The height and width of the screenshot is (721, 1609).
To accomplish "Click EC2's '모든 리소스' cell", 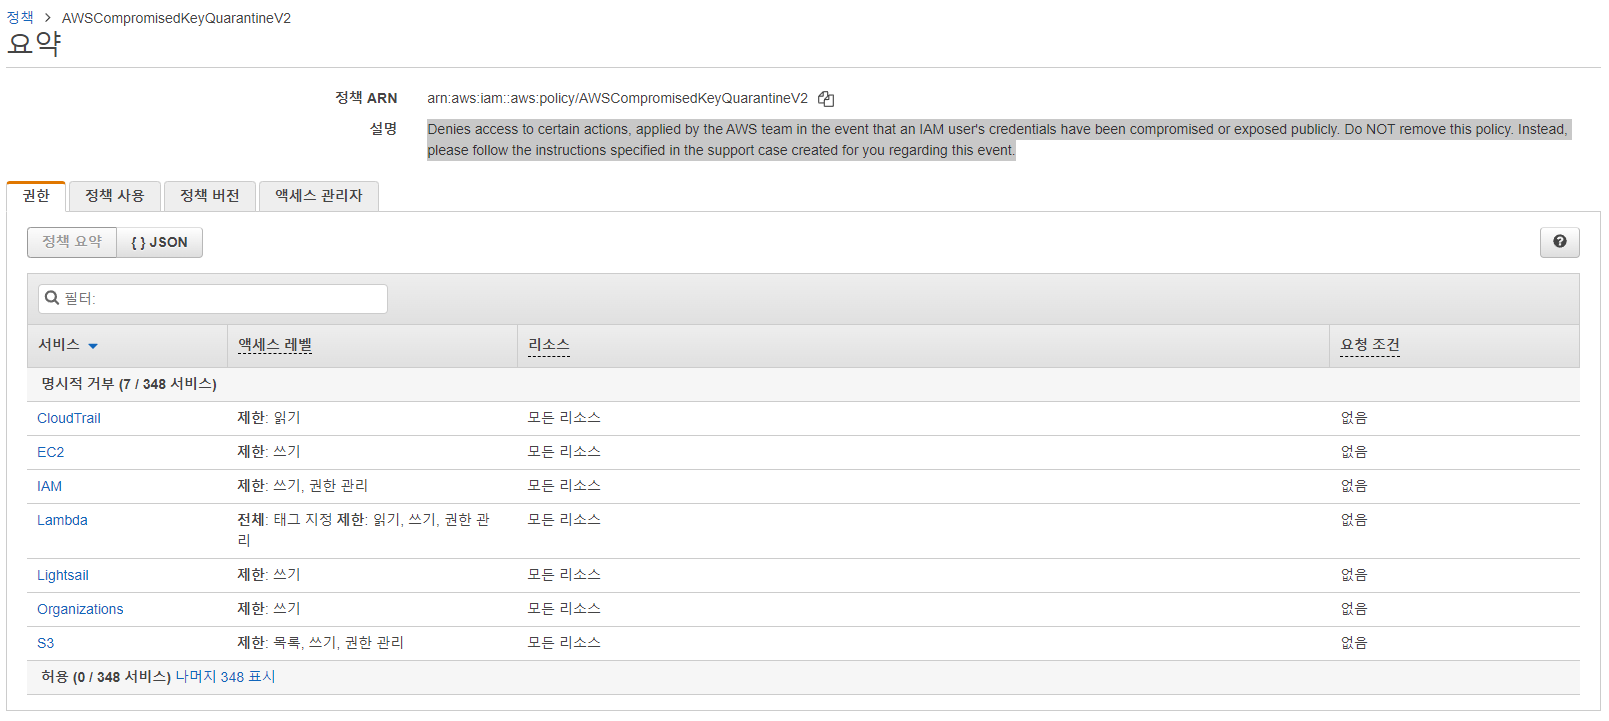I will click(x=564, y=452).
